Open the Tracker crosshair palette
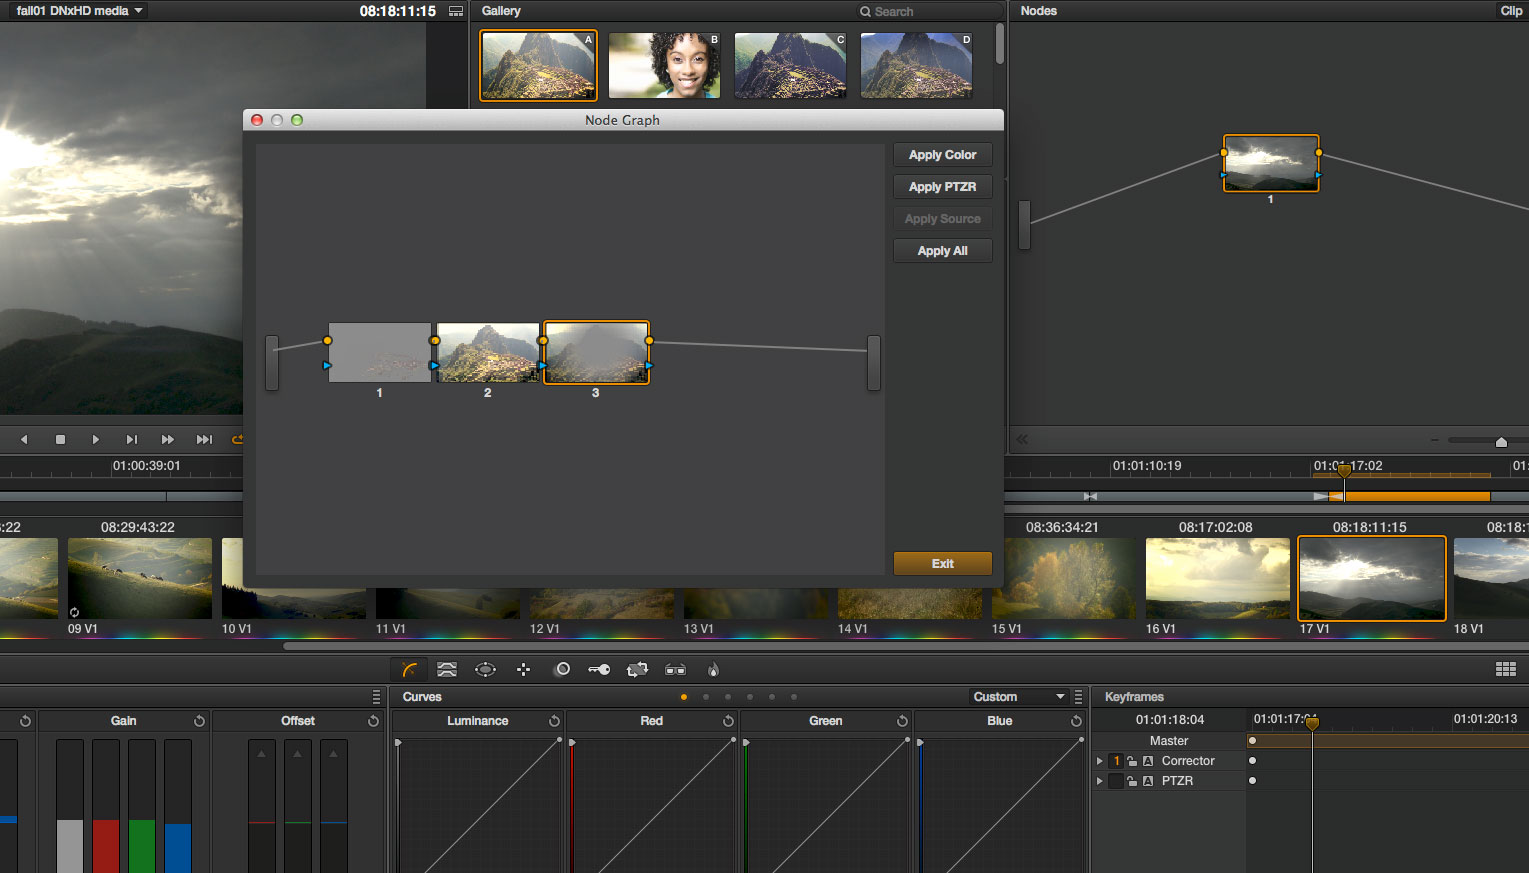Screen dimensions: 1529x873 point(523,670)
